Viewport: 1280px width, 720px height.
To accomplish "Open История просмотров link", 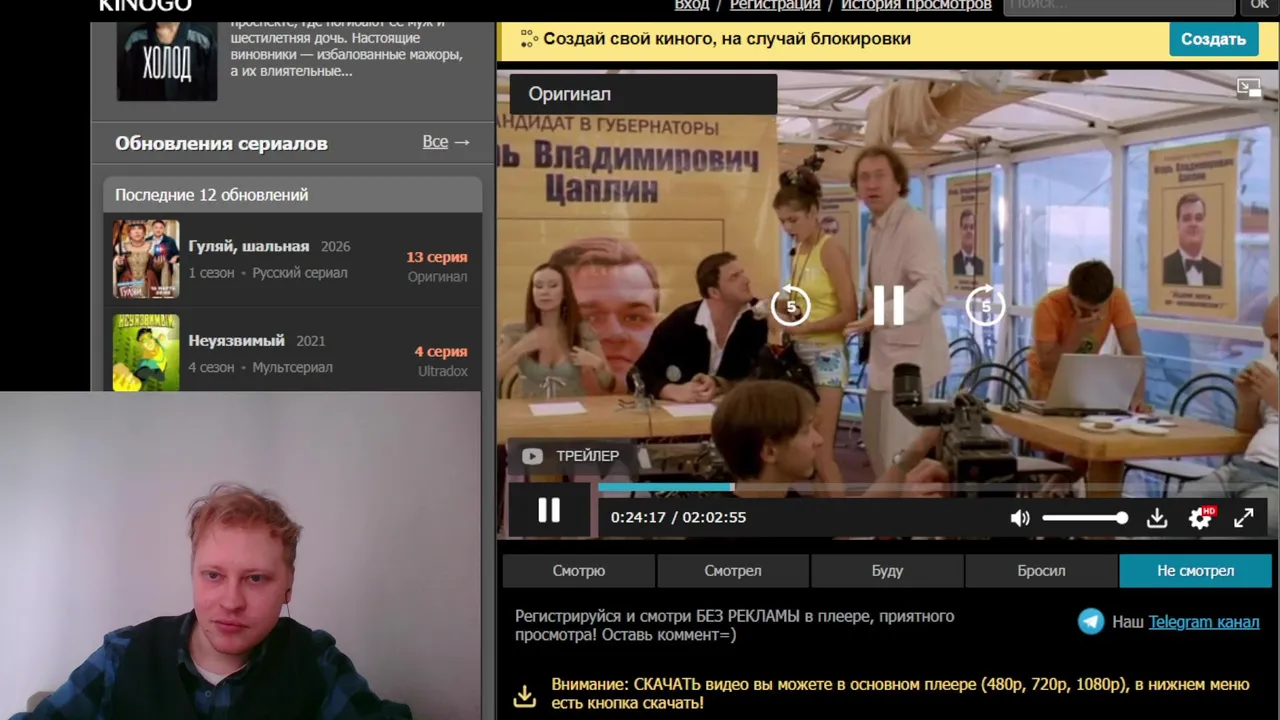I will [x=916, y=5].
